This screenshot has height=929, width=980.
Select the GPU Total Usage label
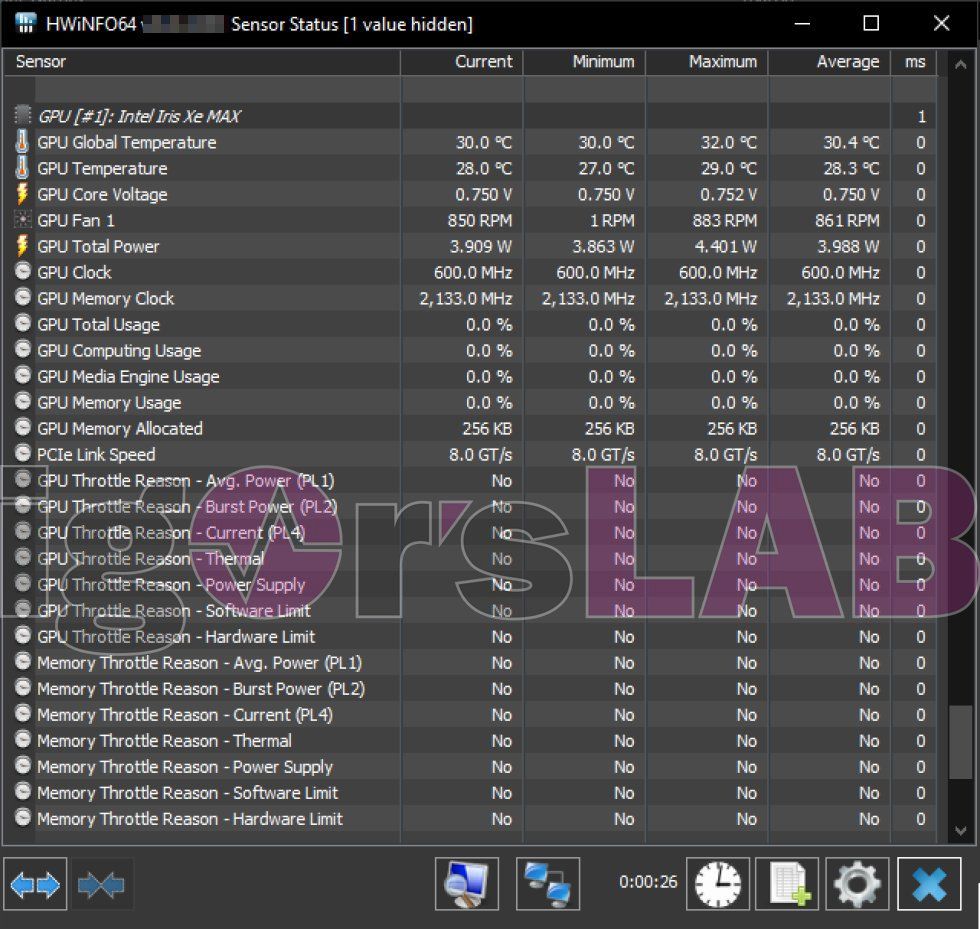click(99, 324)
